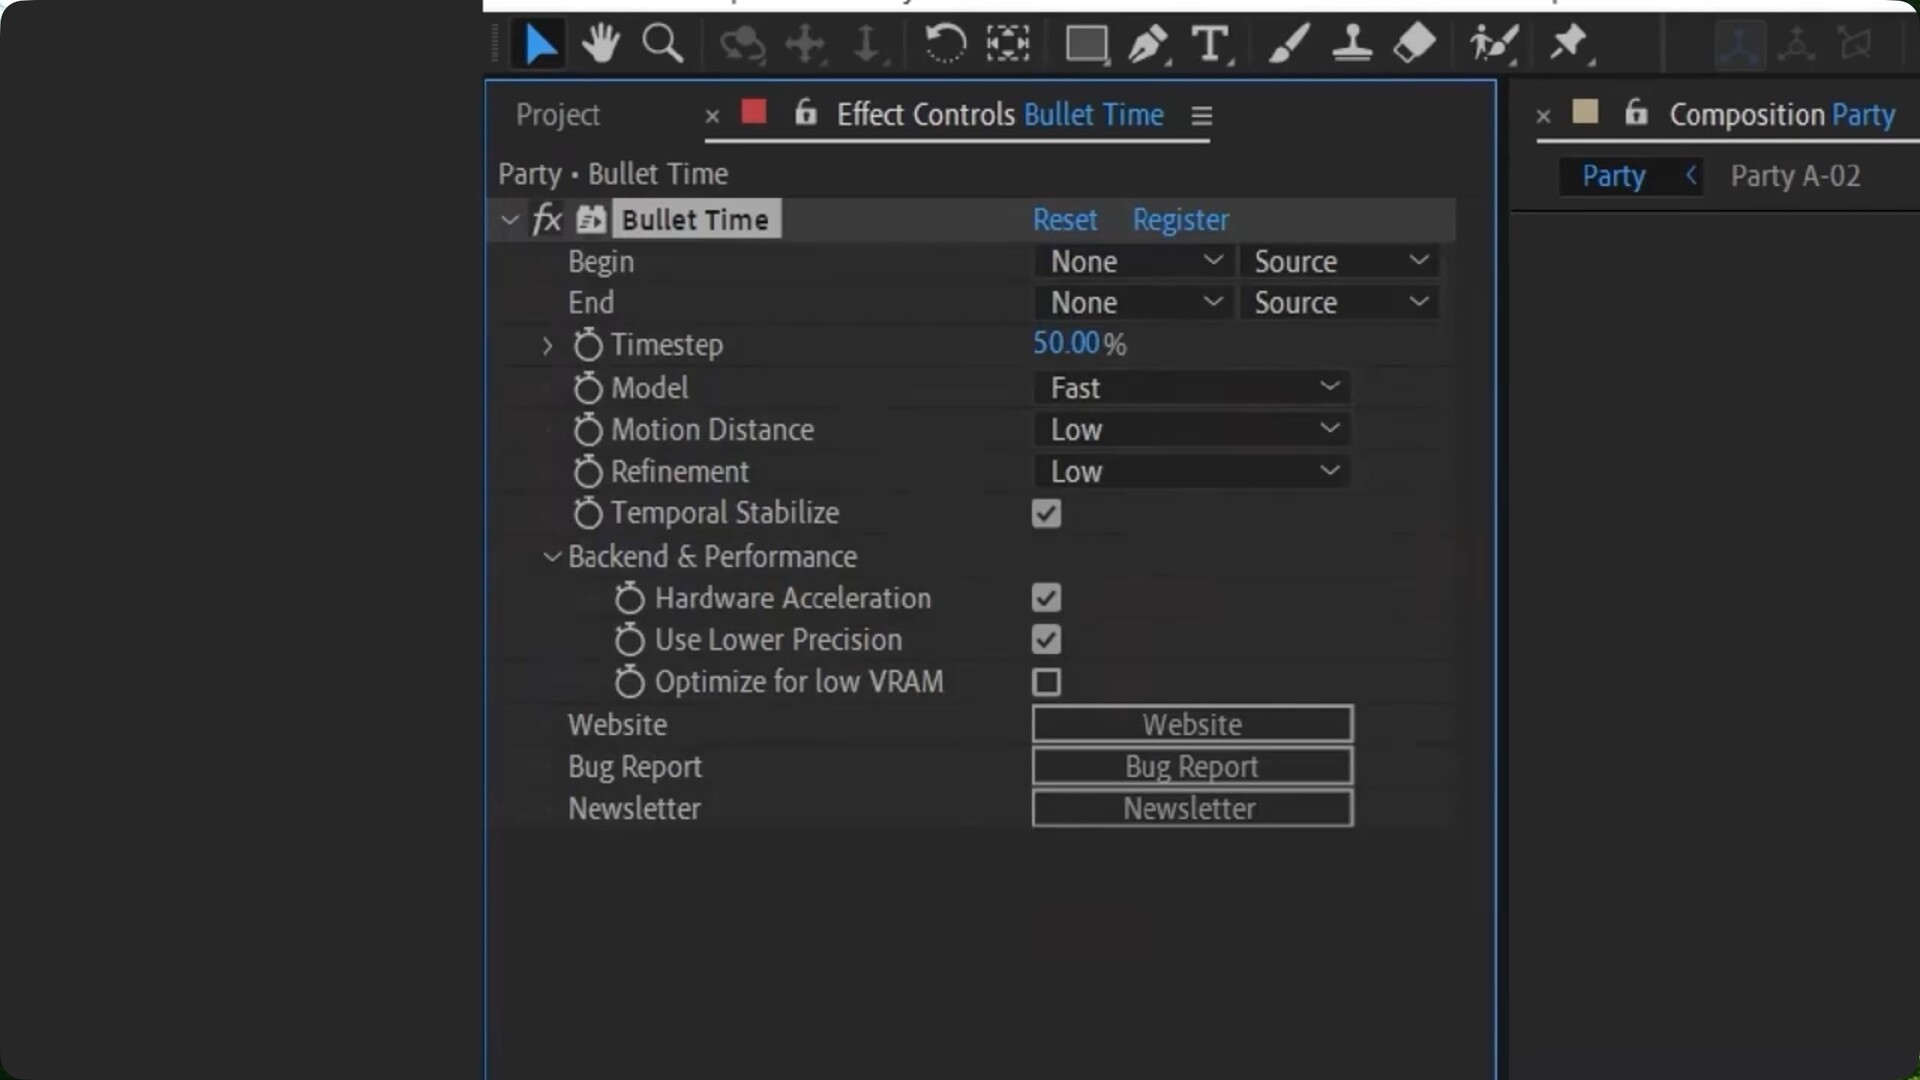This screenshot has width=1920, height=1080.
Task: Disable Temporal Stabilize checkbox
Action: [1046, 514]
